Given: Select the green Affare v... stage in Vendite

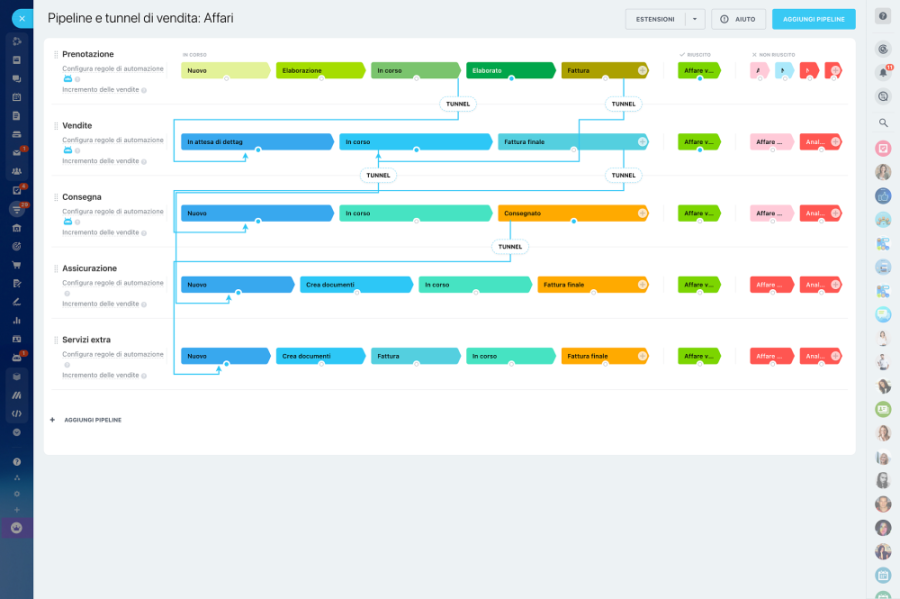Looking at the screenshot, I should [699, 142].
